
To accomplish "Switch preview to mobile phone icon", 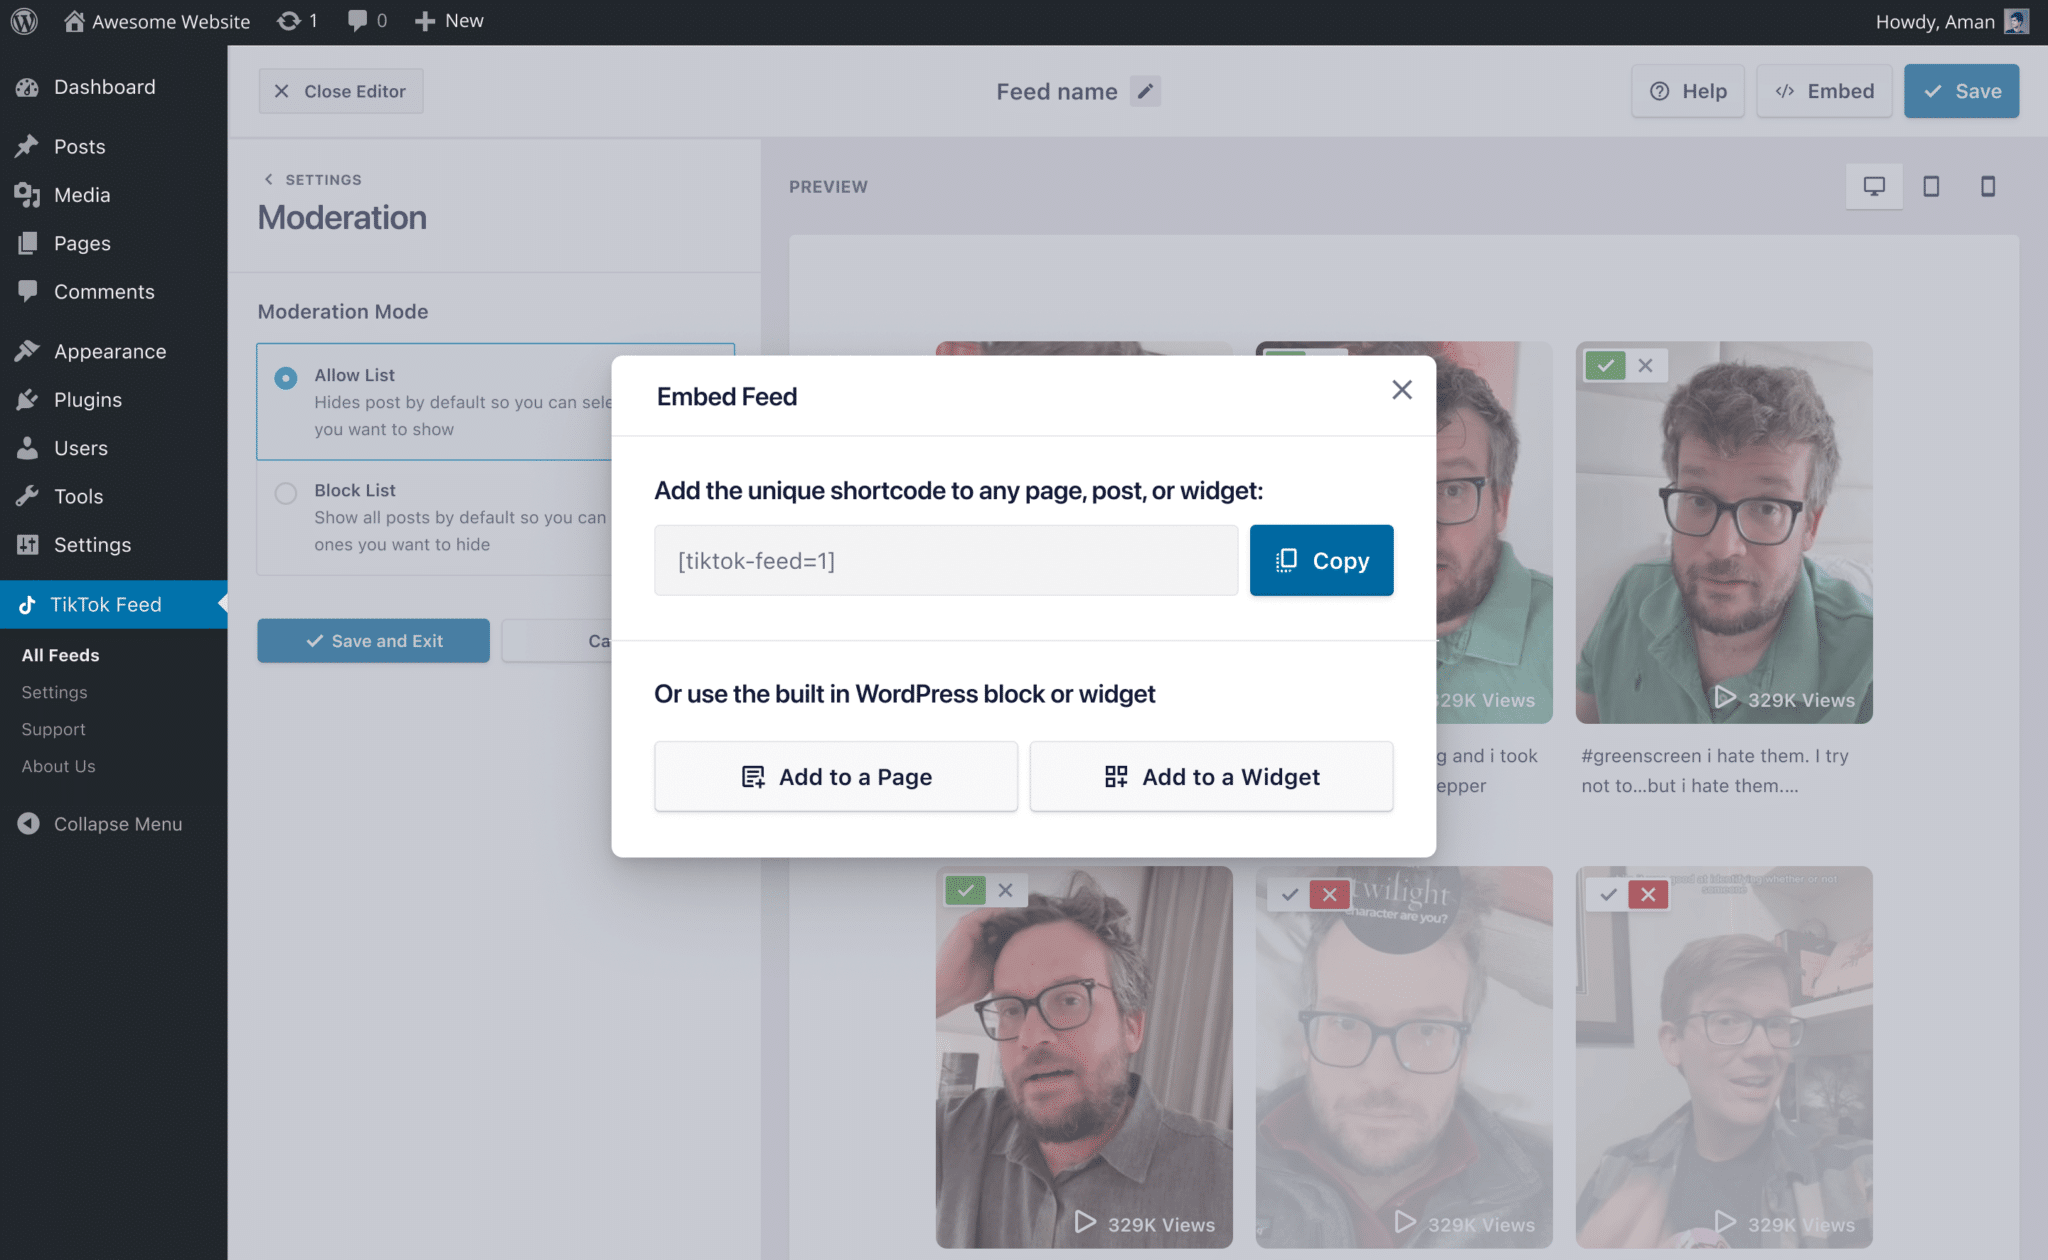I will pyautogui.click(x=1988, y=186).
